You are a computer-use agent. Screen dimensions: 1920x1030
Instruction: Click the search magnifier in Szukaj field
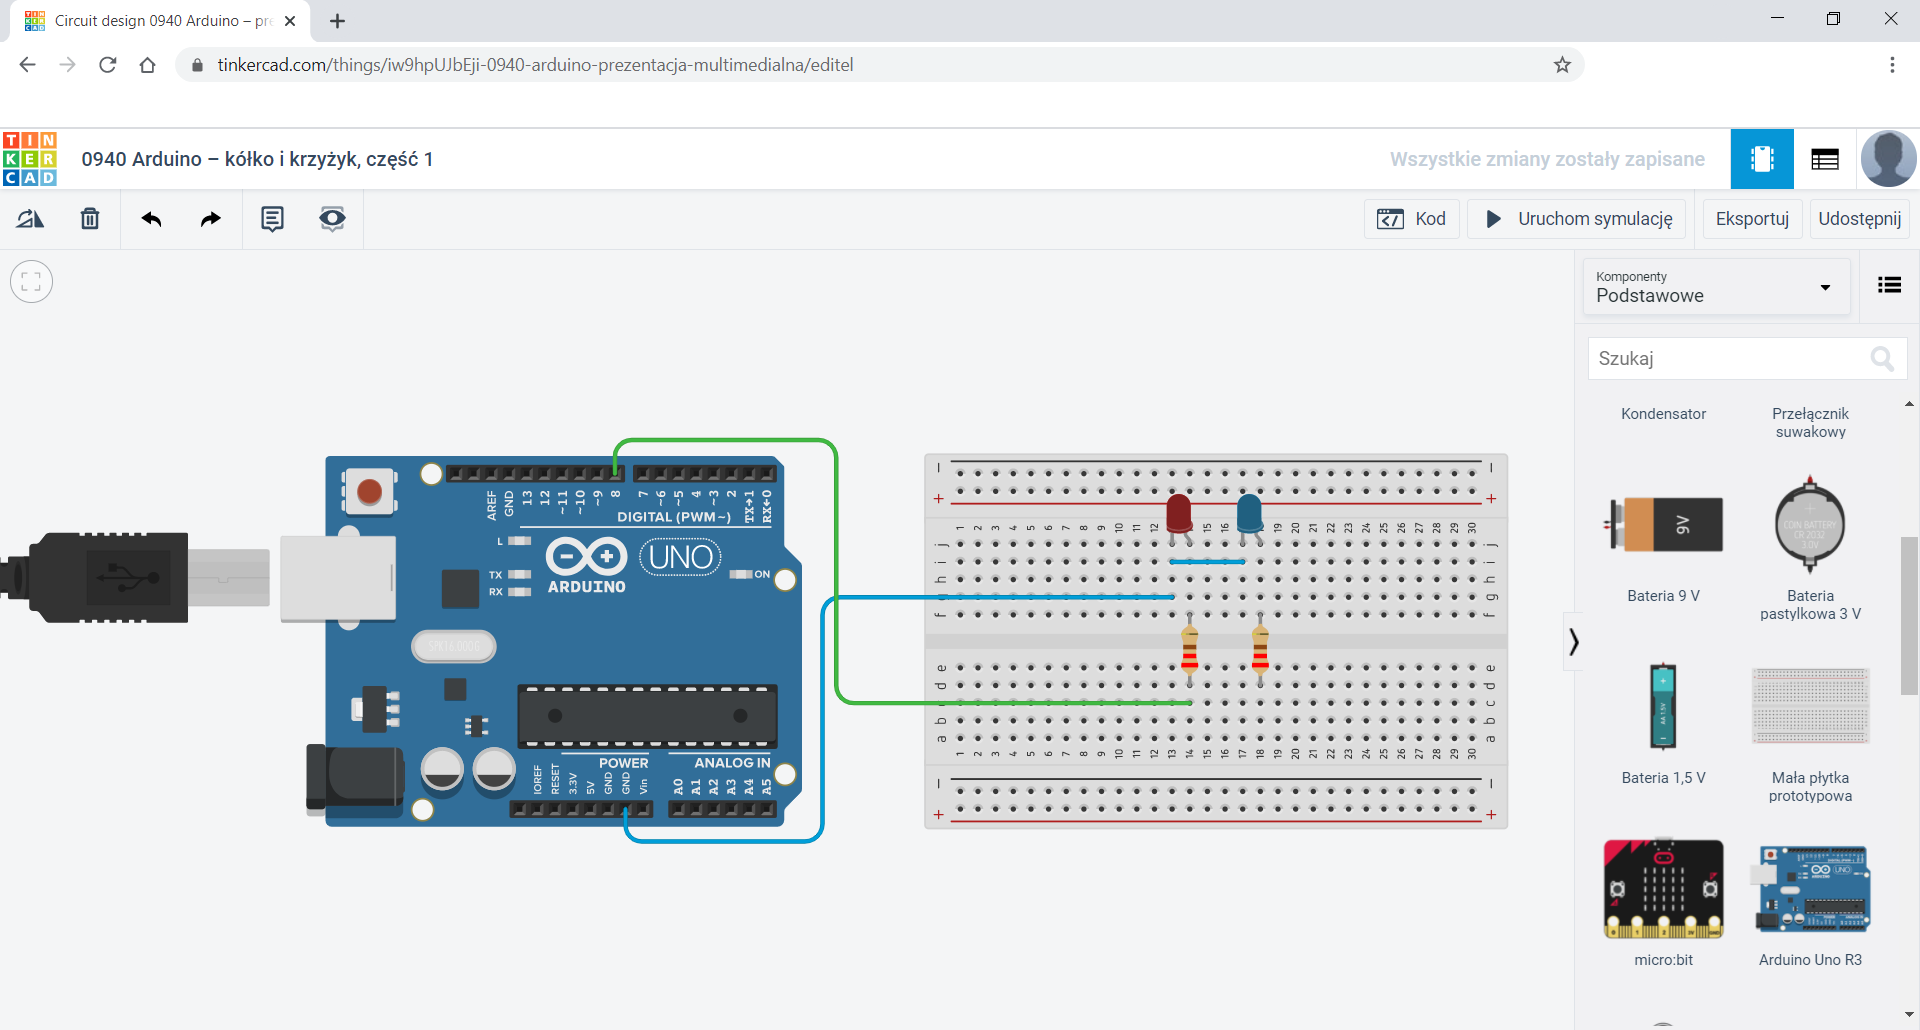tap(1882, 358)
